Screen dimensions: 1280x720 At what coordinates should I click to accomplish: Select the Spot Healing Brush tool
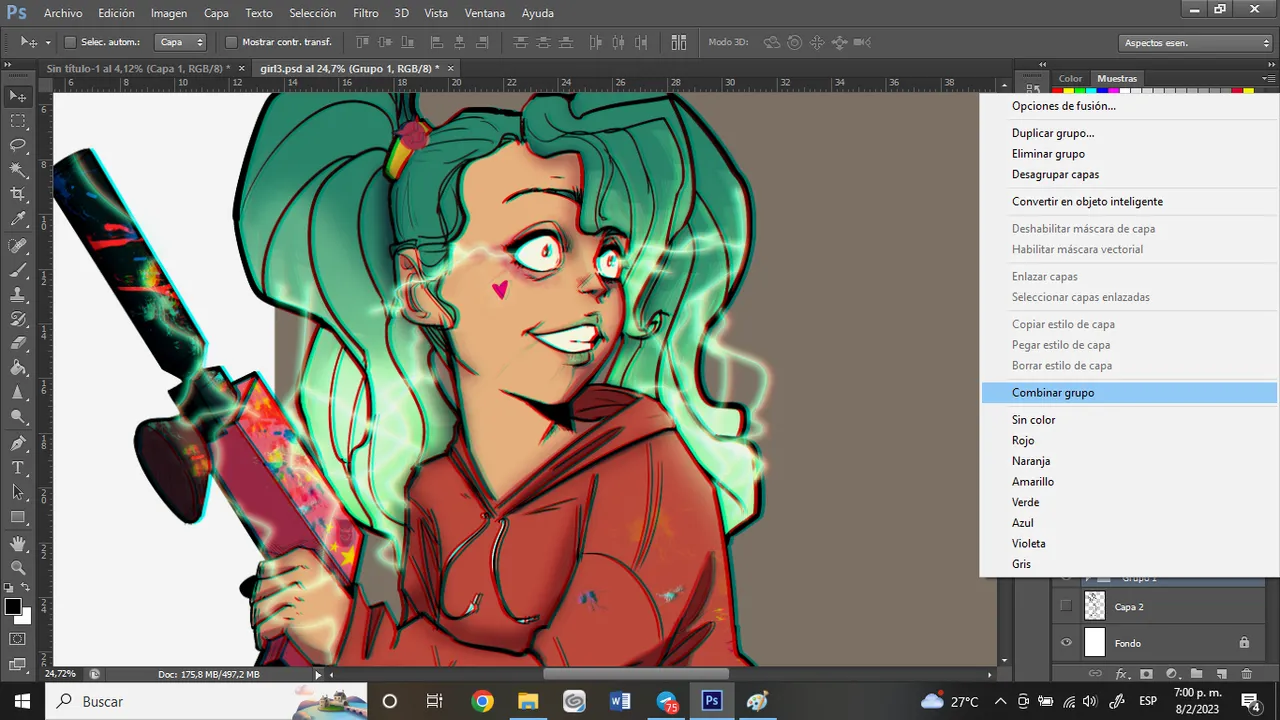click(x=18, y=245)
